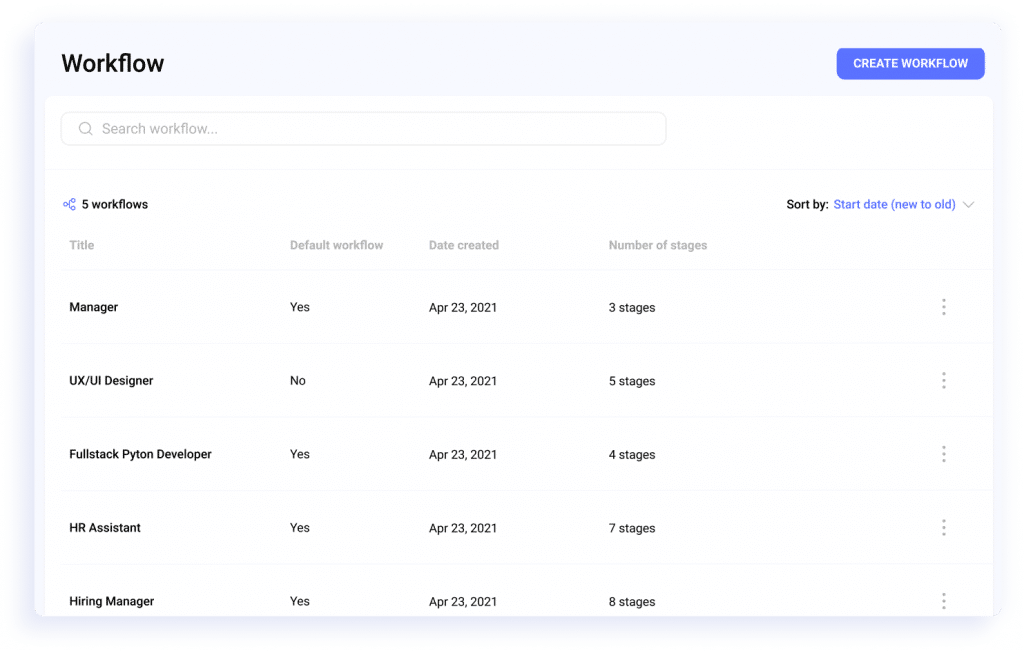Click the Create Workflow button
1024x651 pixels.
(x=910, y=63)
